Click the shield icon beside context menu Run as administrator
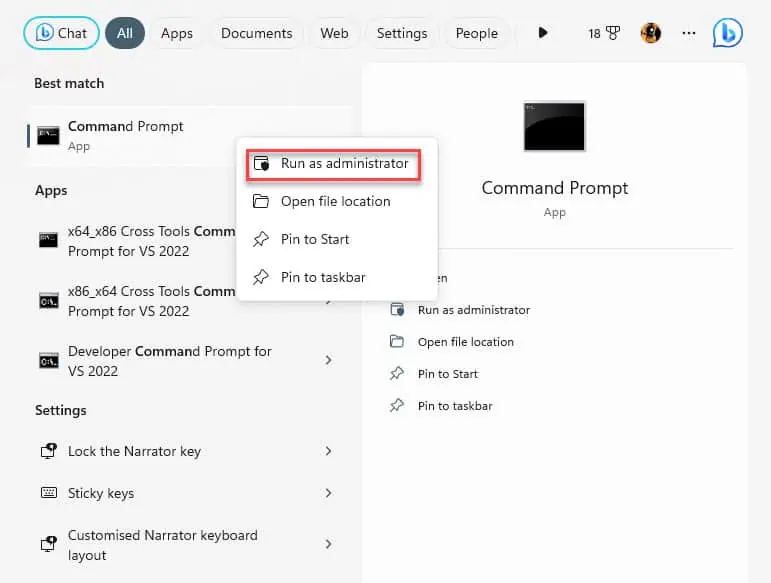This screenshot has width=771, height=583. click(x=261, y=163)
